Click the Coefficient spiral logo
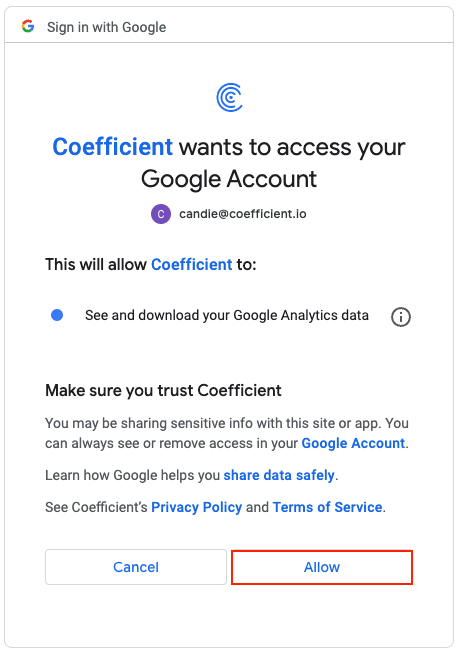458x653 pixels. pyautogui.click(x=229, y=97)
